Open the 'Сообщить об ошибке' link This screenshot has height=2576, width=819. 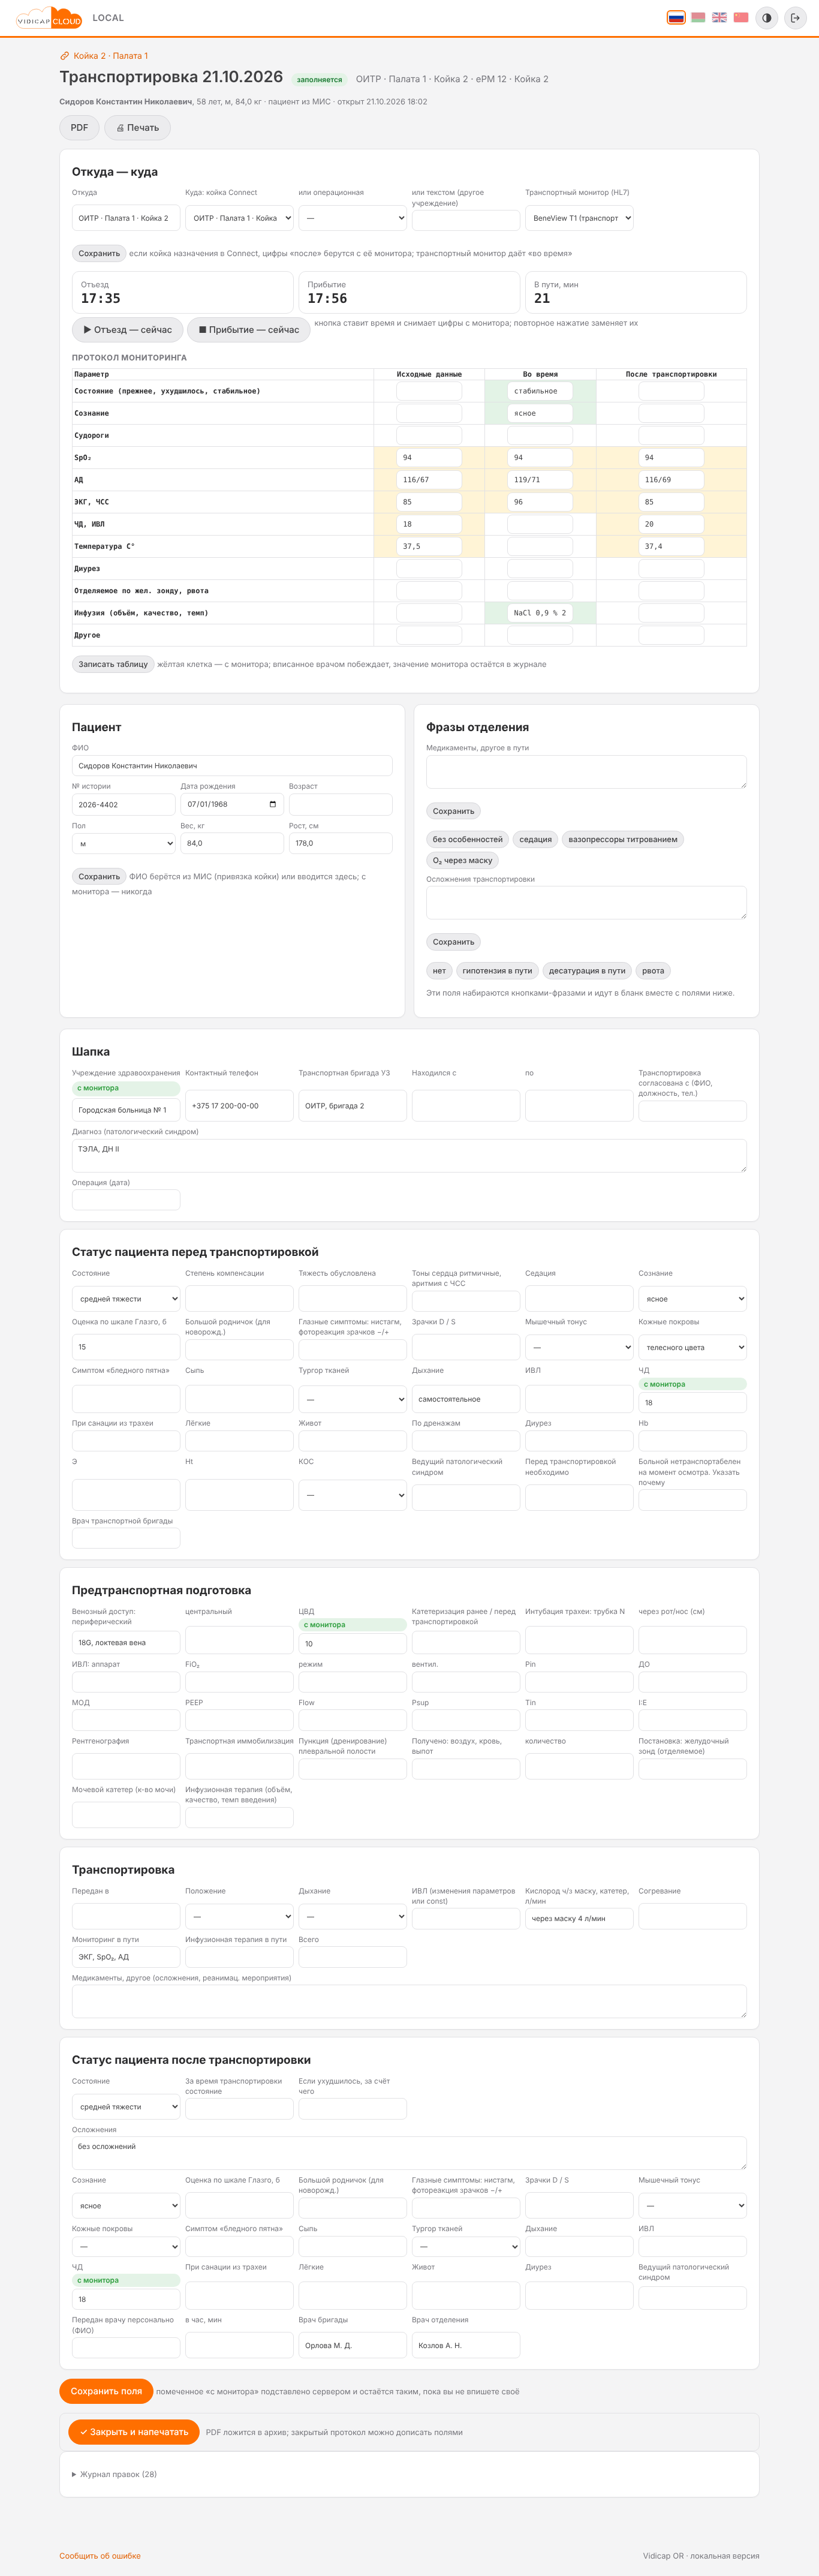100,2556
